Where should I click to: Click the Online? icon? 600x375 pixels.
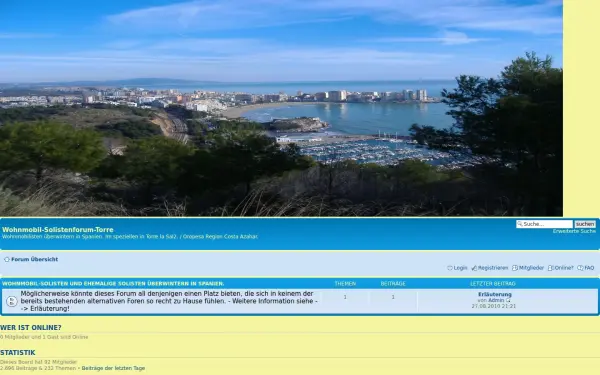(x=551, y=268)
